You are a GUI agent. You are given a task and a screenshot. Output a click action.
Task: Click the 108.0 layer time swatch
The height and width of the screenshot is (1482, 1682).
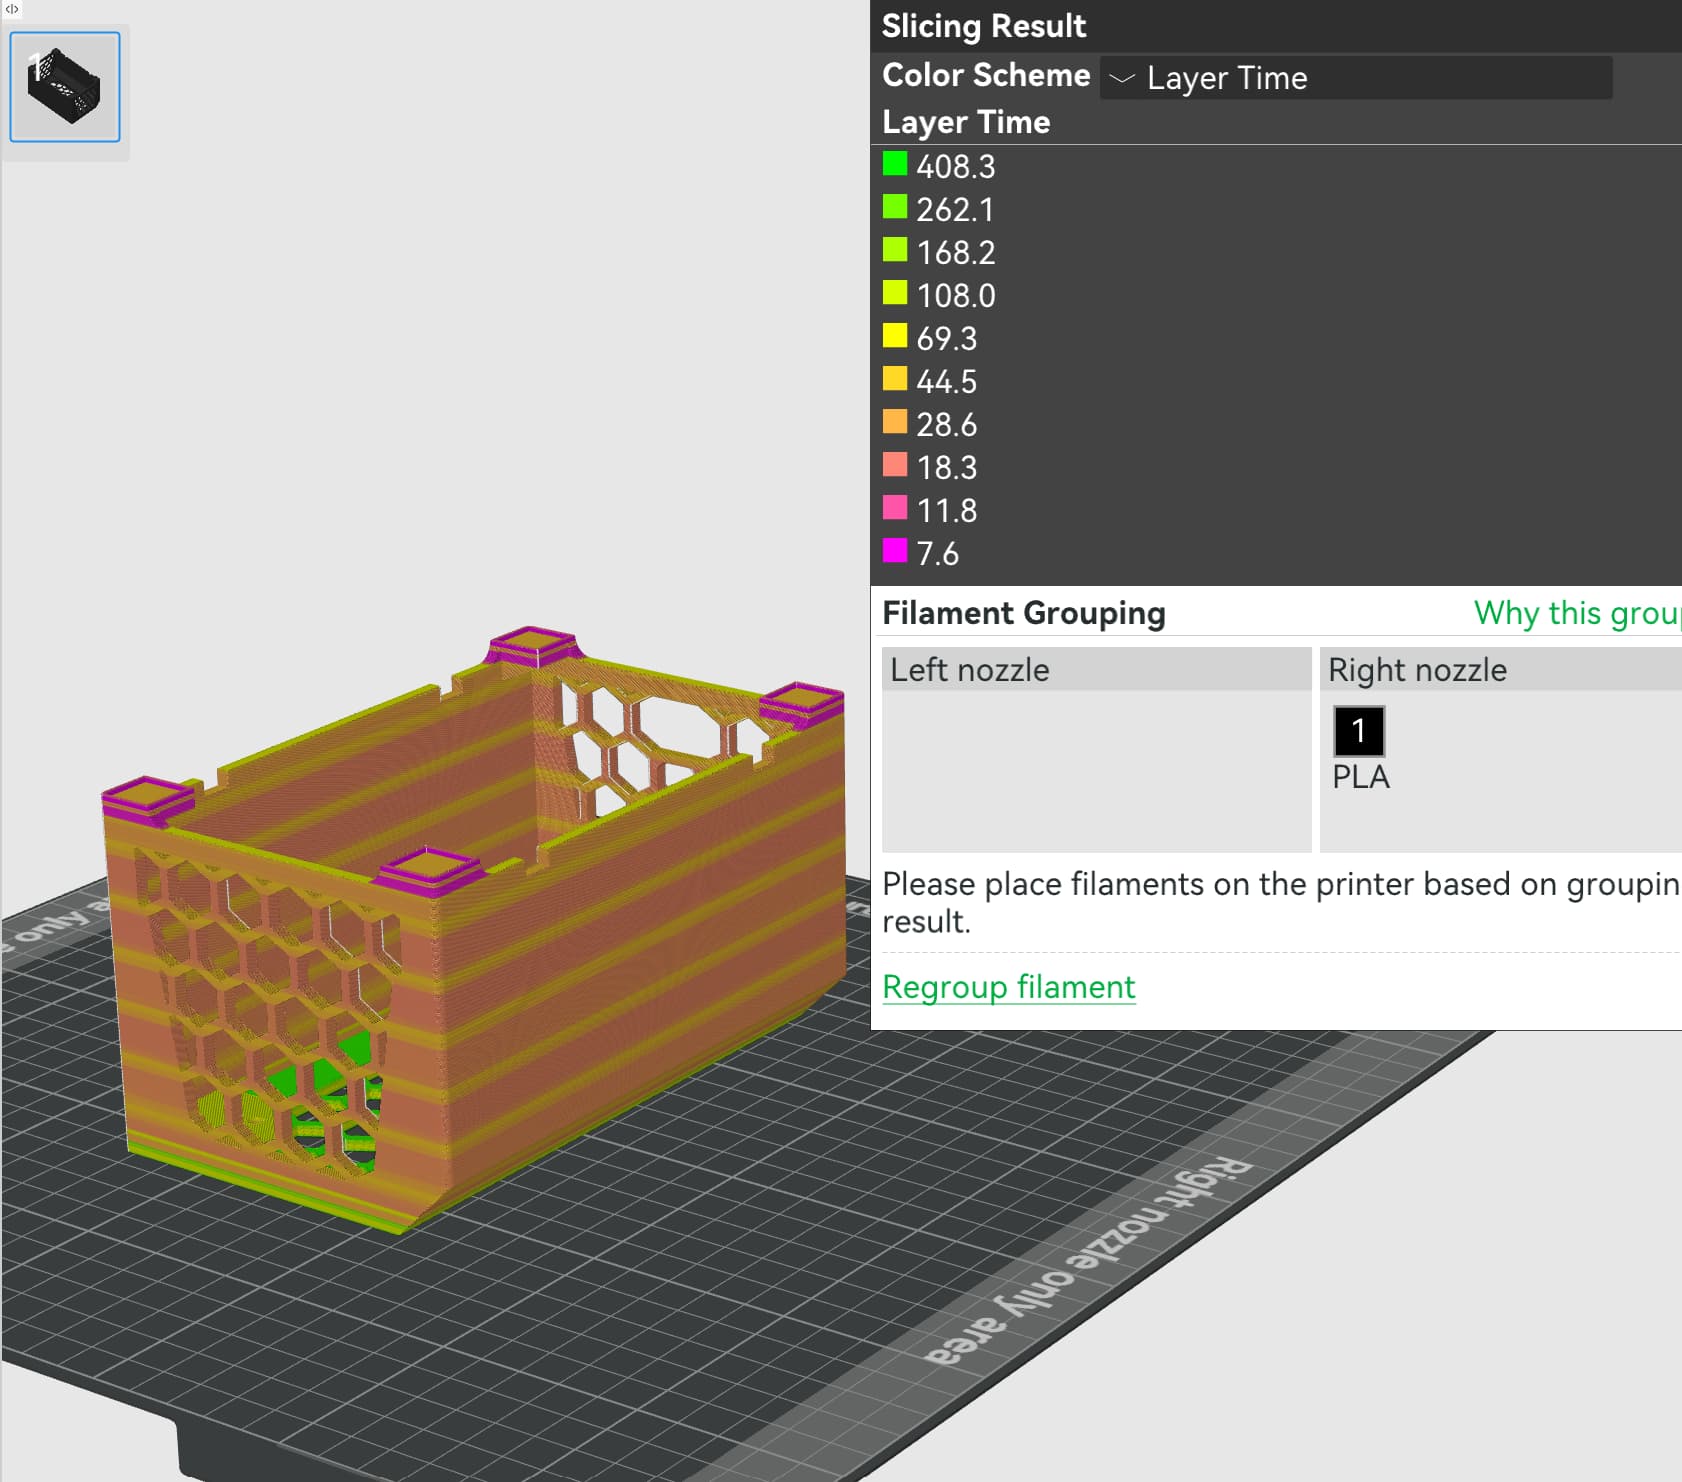pyautogui.click(x=895, y=292)
